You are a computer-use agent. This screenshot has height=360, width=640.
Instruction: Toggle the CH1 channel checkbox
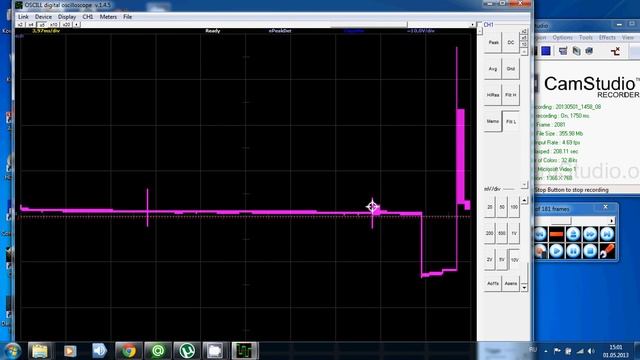480,25
